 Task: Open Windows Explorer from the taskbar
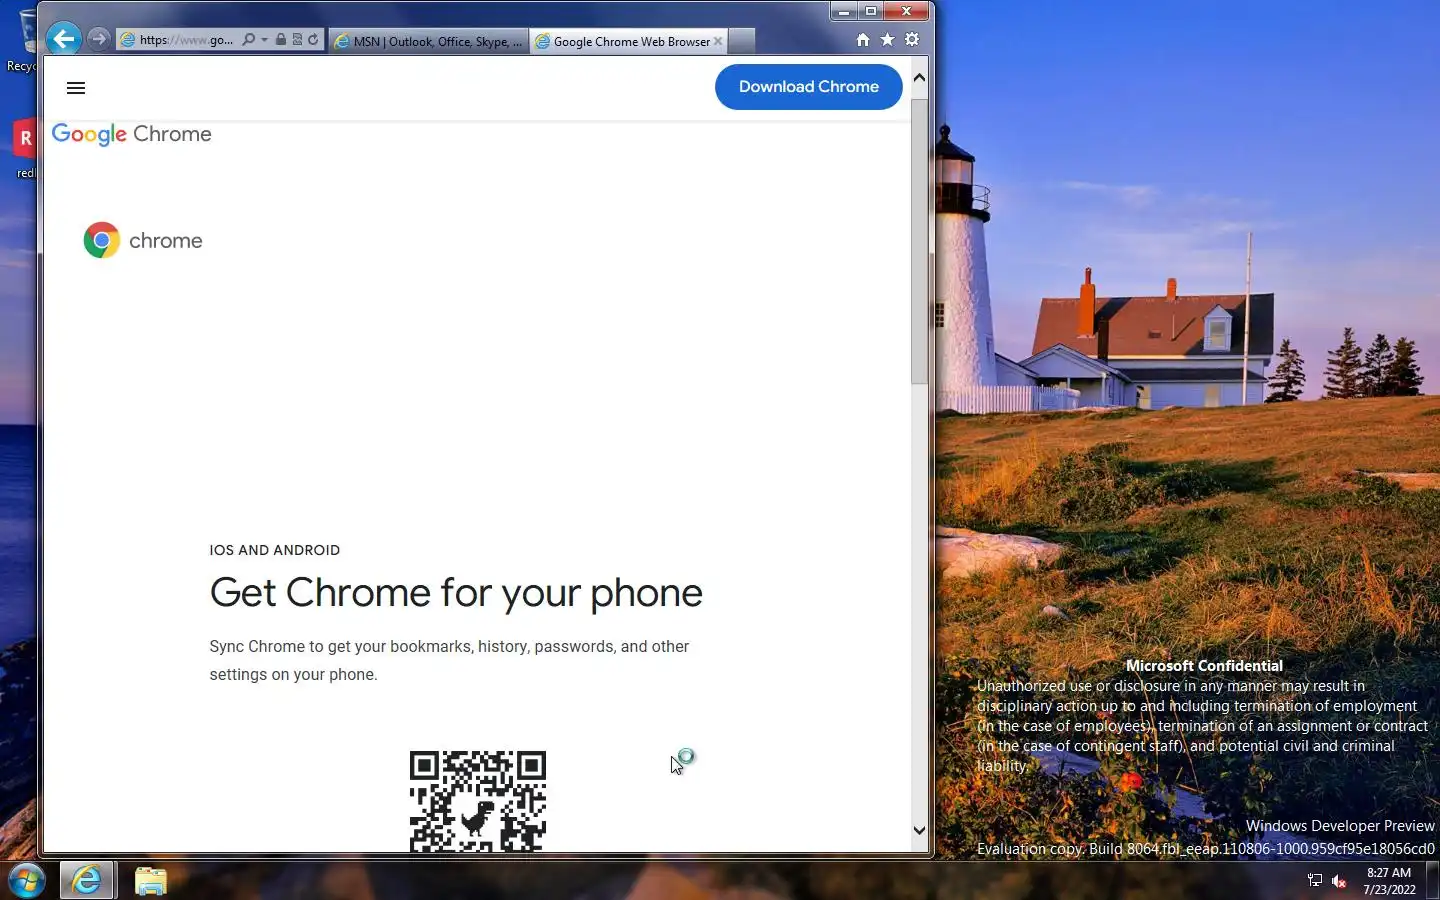click(151, 880)
